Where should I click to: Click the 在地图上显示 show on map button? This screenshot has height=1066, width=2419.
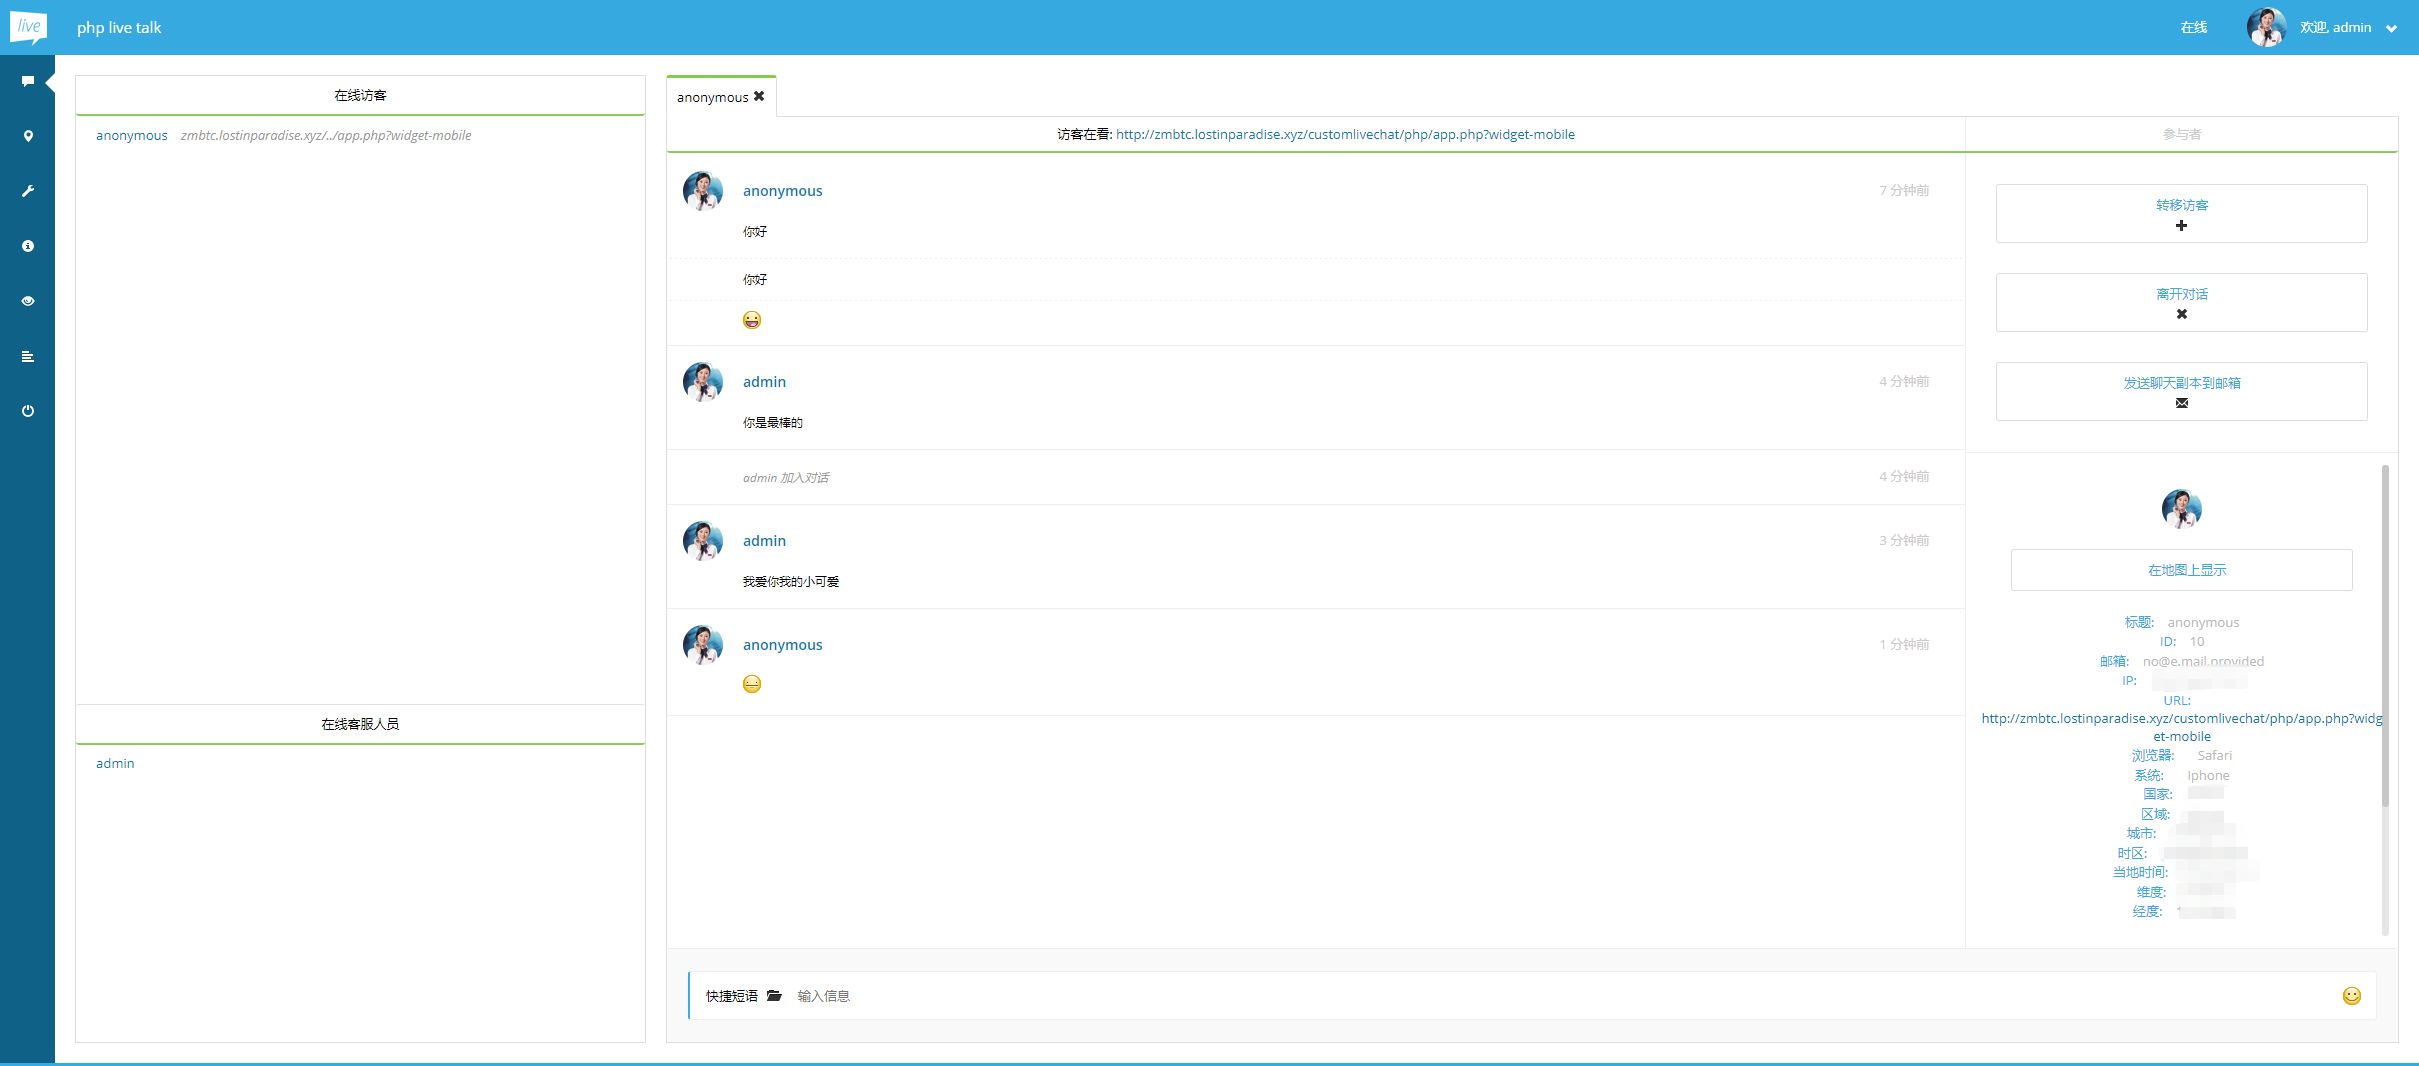(2181, 570)
